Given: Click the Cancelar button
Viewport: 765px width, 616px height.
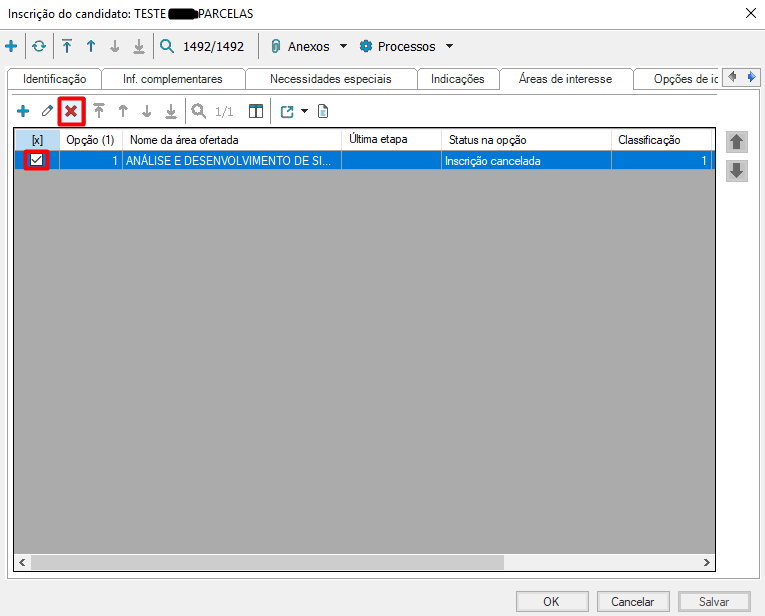Looking at the screenshot, I should [x=632, y=601].
